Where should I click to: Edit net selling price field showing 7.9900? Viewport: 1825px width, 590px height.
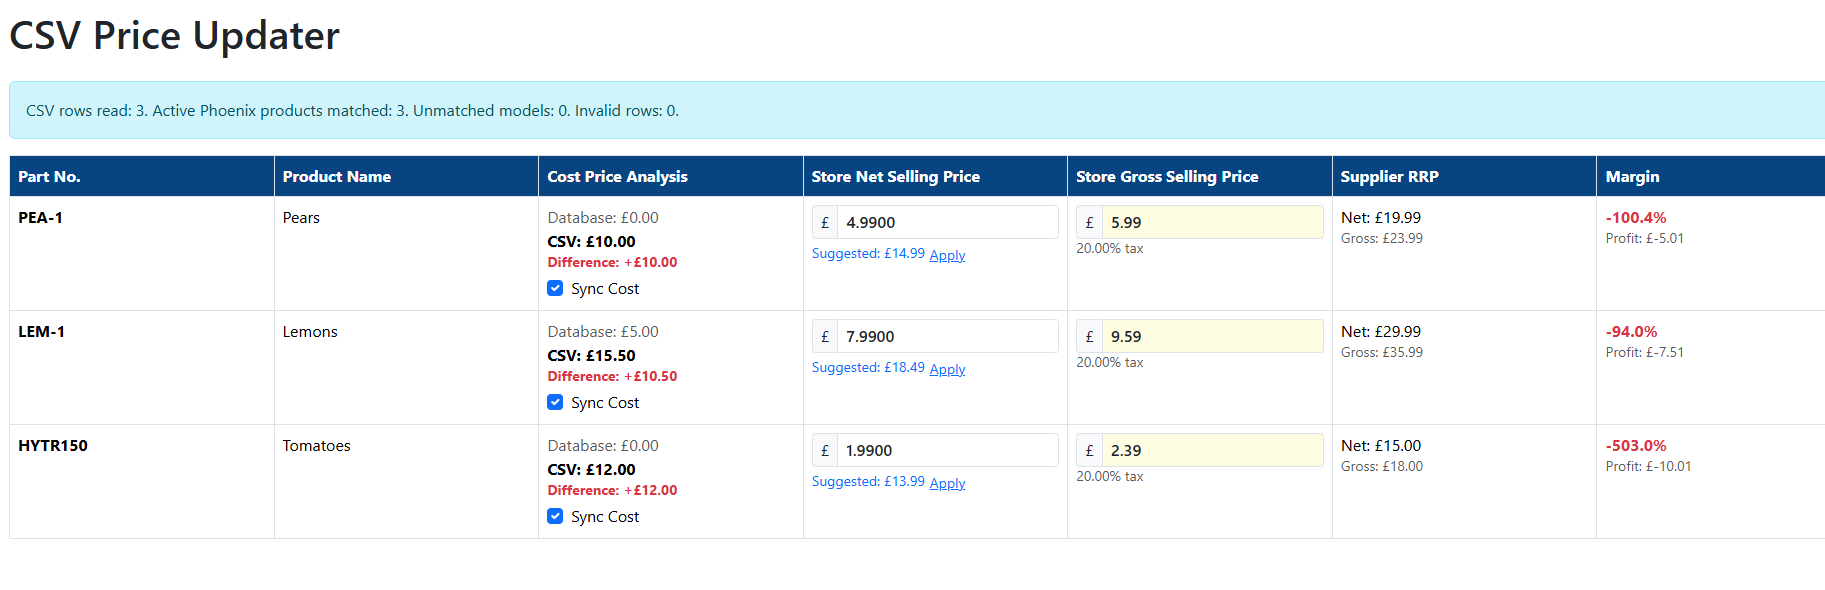[x=947, y=336]
